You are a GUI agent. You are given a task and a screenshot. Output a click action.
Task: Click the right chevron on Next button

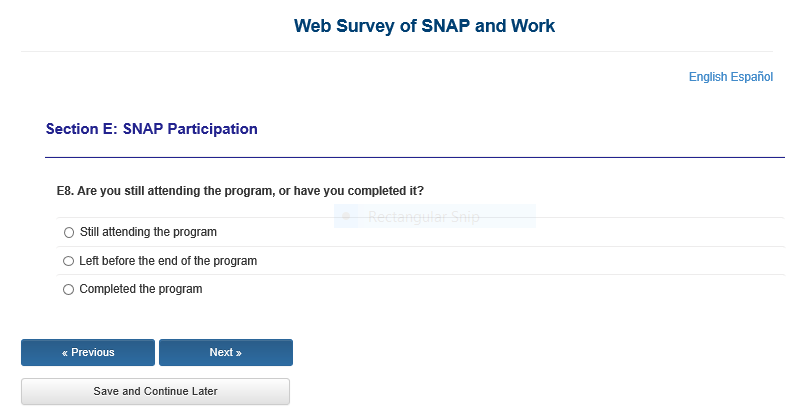point(238,352)
